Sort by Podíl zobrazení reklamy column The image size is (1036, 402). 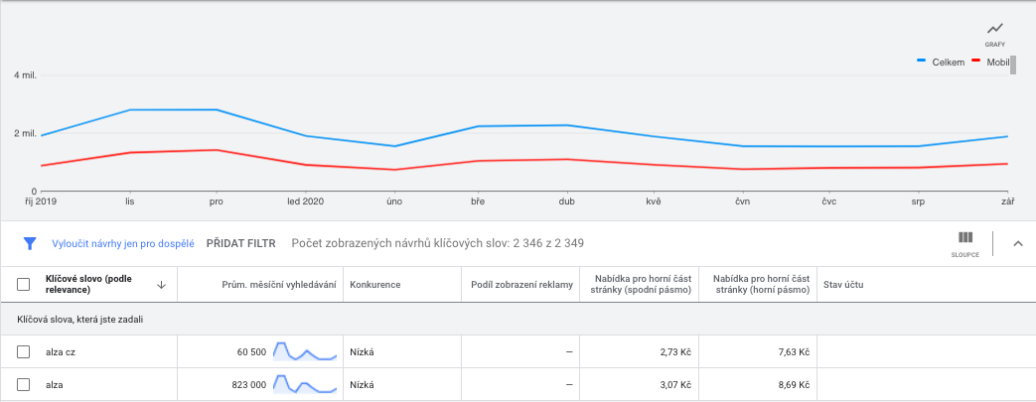click(x=521, y=285)
